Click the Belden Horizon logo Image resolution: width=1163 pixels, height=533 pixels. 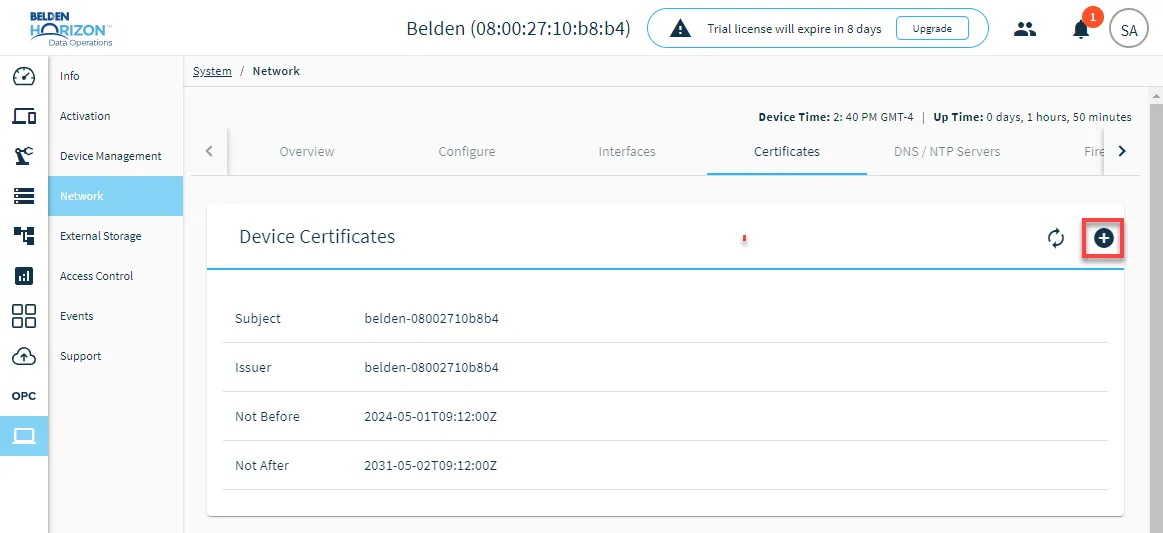71,29
